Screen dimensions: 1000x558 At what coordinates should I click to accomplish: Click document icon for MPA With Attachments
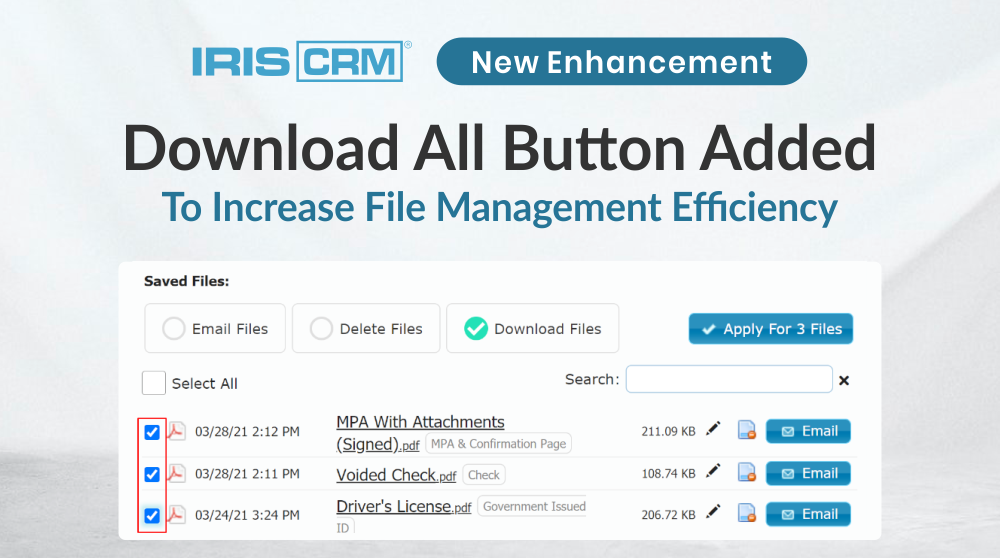[x=746, y=430]
